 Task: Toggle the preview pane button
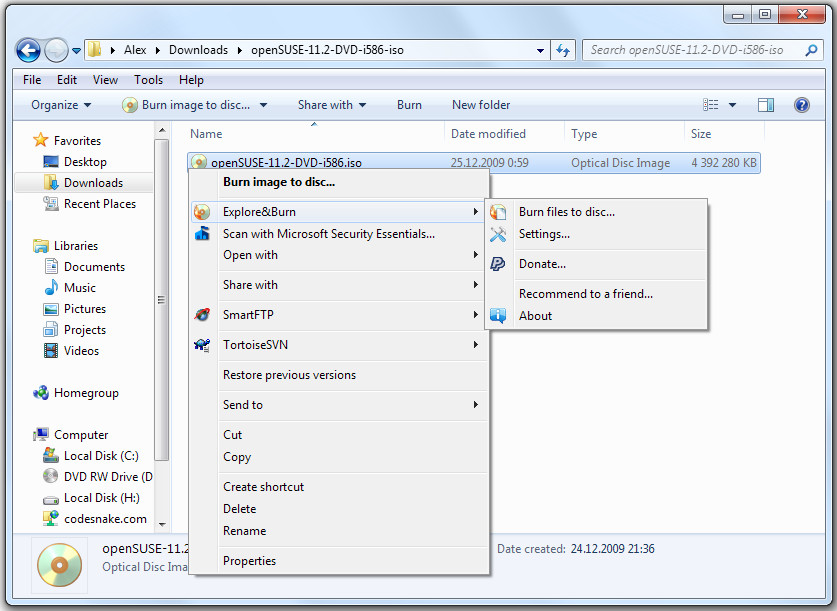pyautogui.click(x=766, y=105)
